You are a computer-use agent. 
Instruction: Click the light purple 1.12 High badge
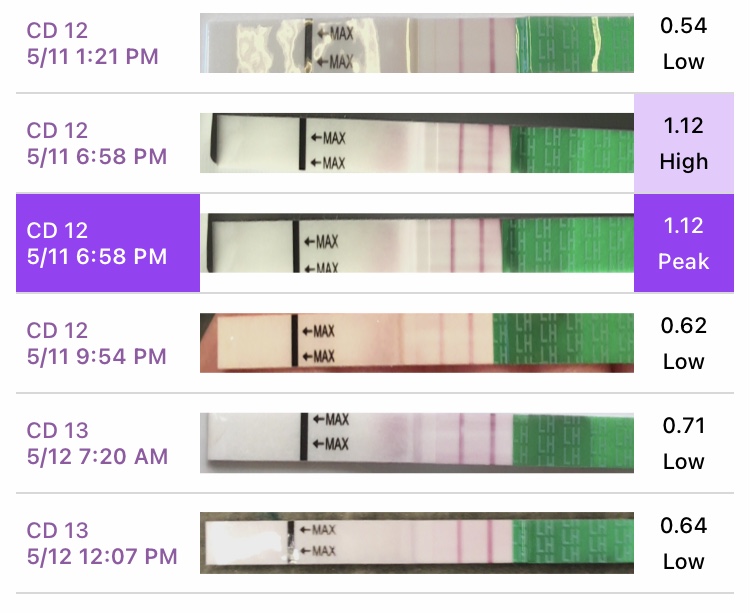click(684, 143)
